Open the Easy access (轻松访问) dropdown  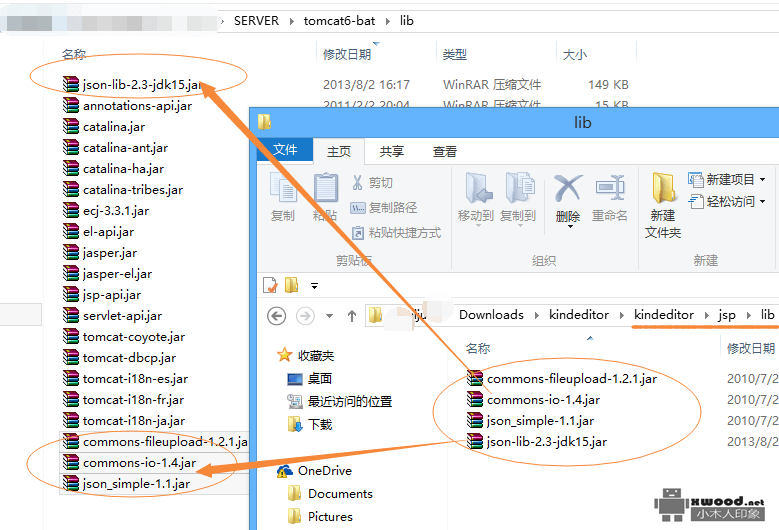pyautogui.click(x=733, y=201)
